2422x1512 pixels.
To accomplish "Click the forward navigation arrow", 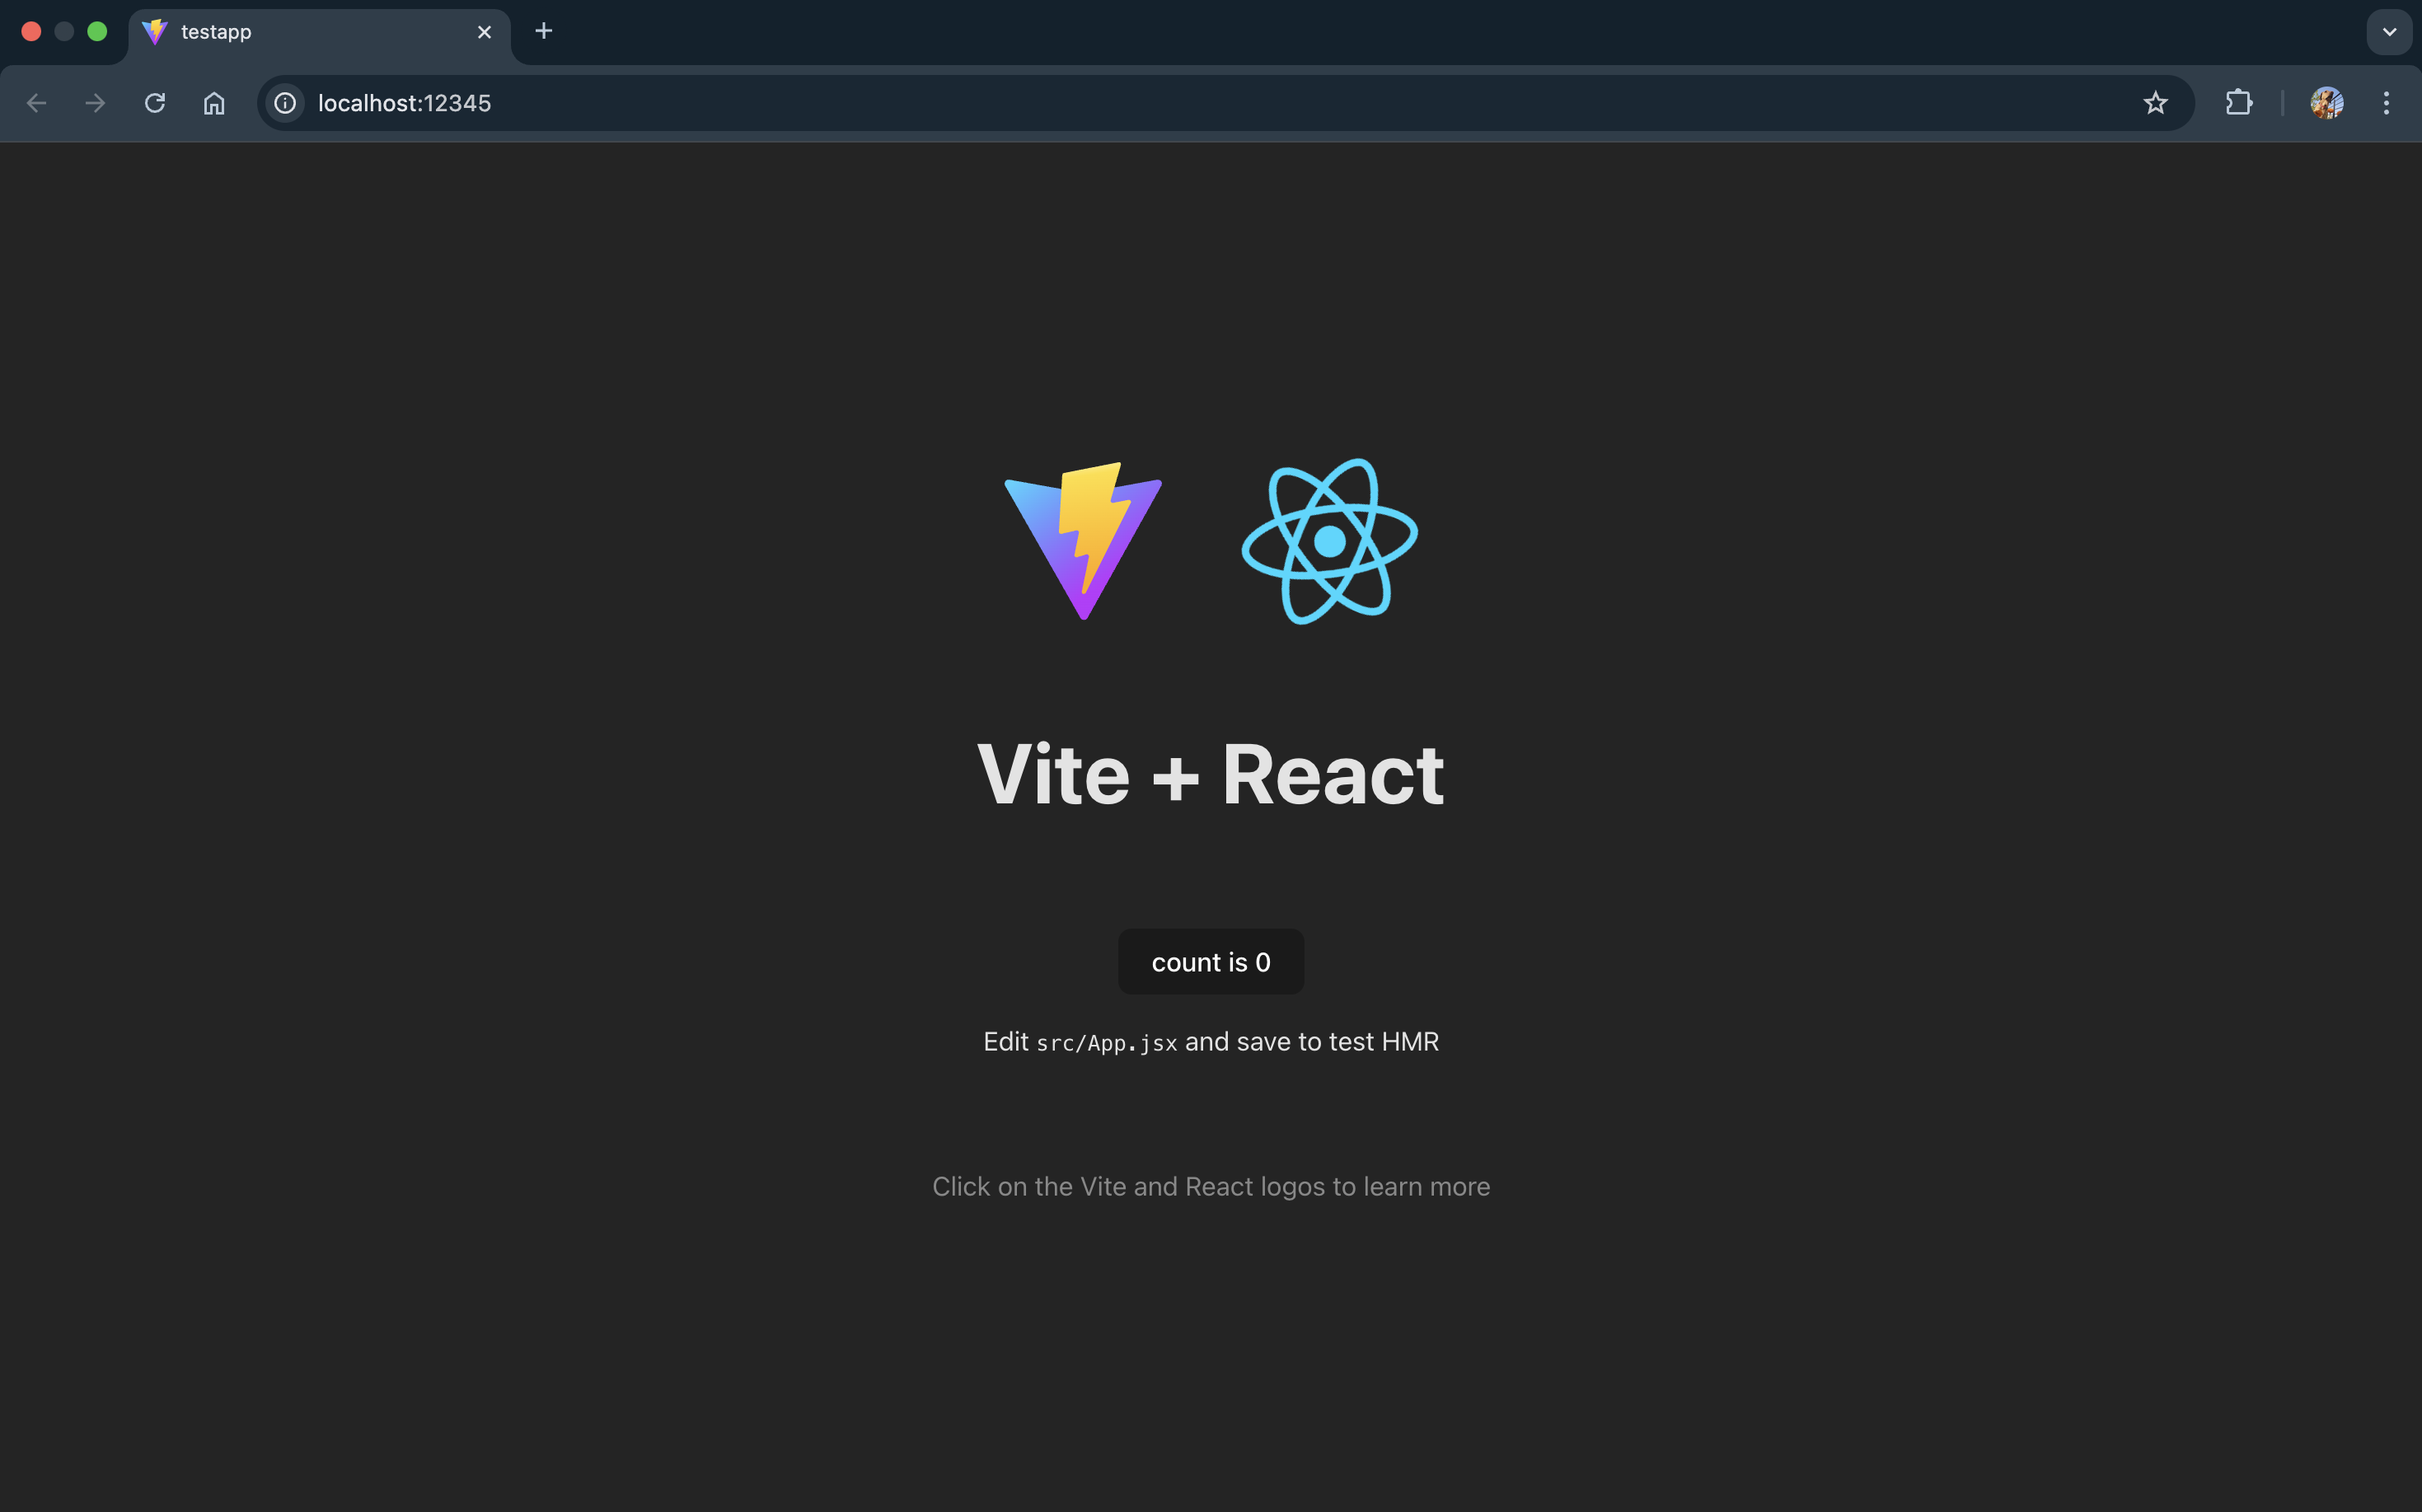I will pos(94,103).
